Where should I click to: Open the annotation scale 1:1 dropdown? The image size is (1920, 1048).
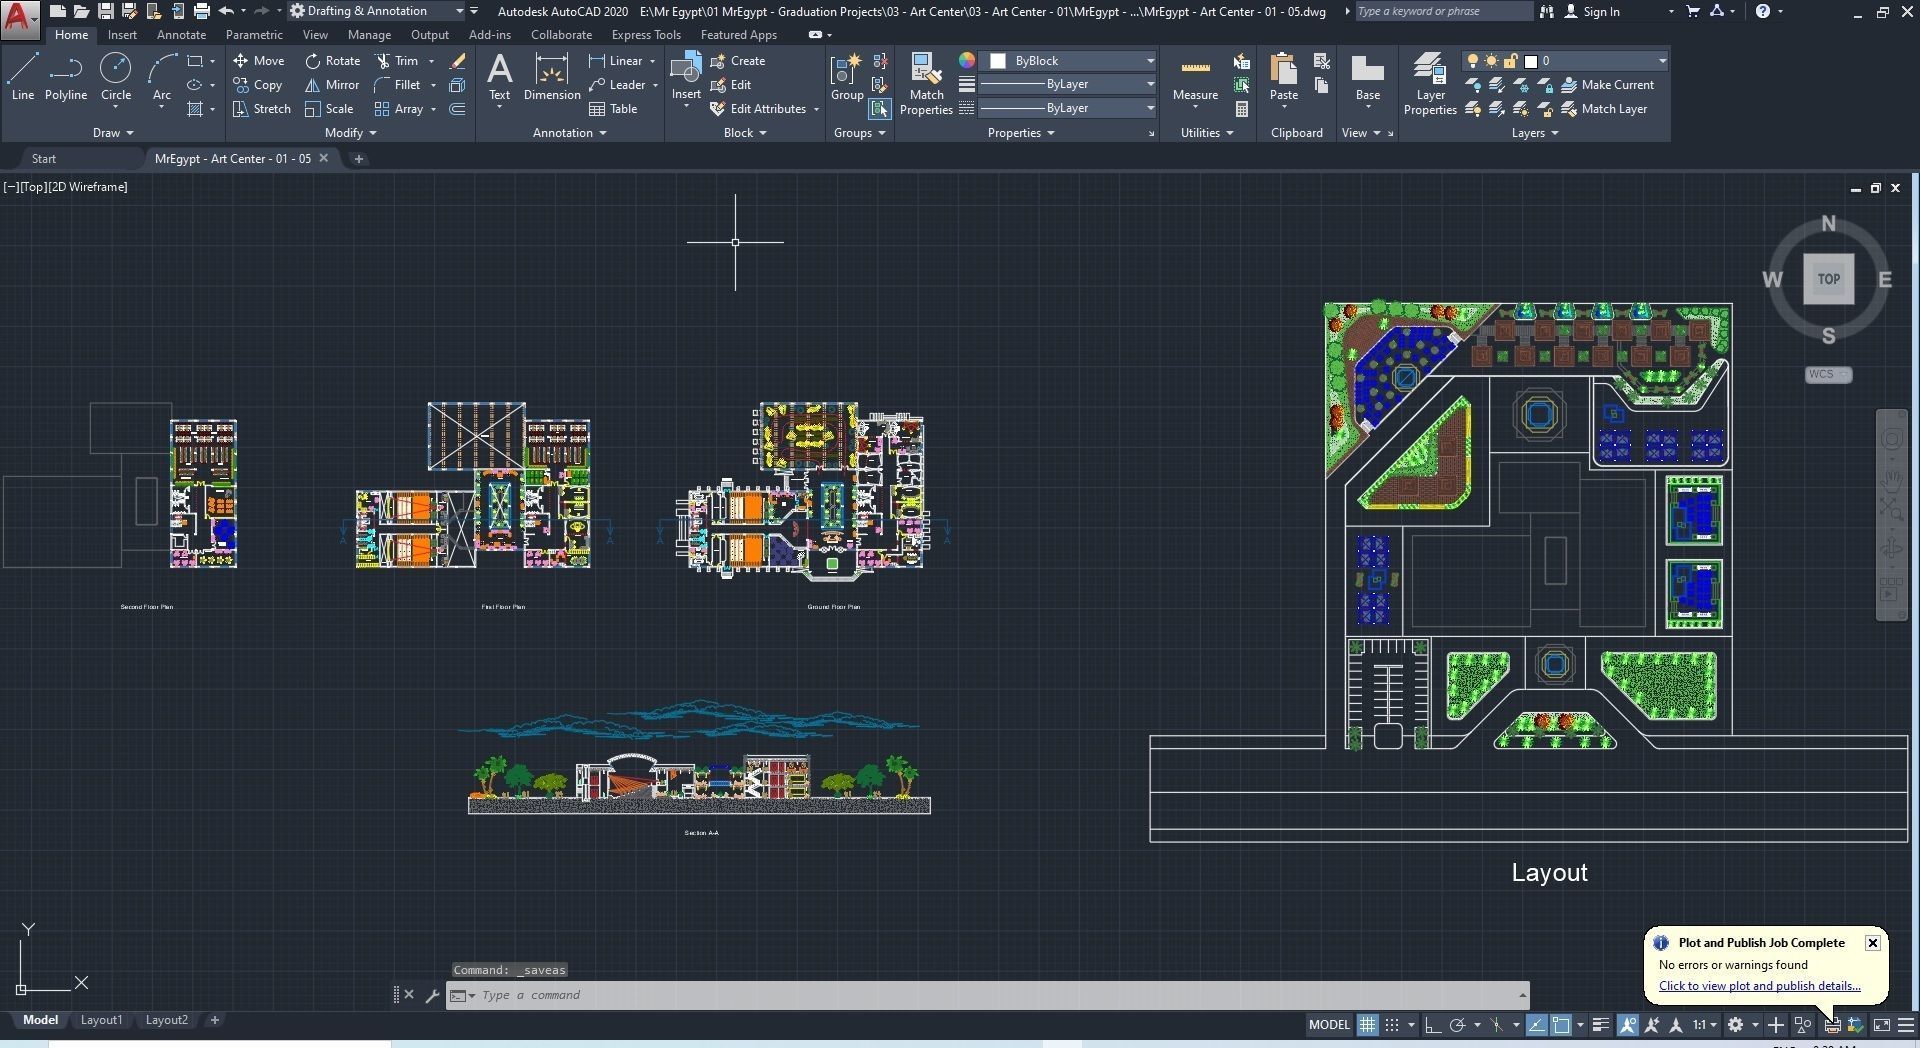pos(1705,1025)
